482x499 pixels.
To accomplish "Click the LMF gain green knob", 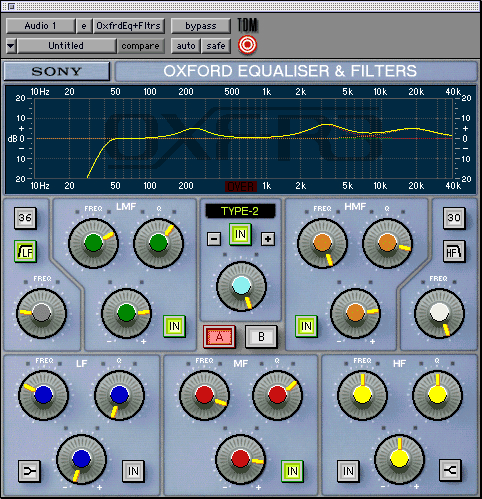I will pyautogui.click(x=127, y=313).
